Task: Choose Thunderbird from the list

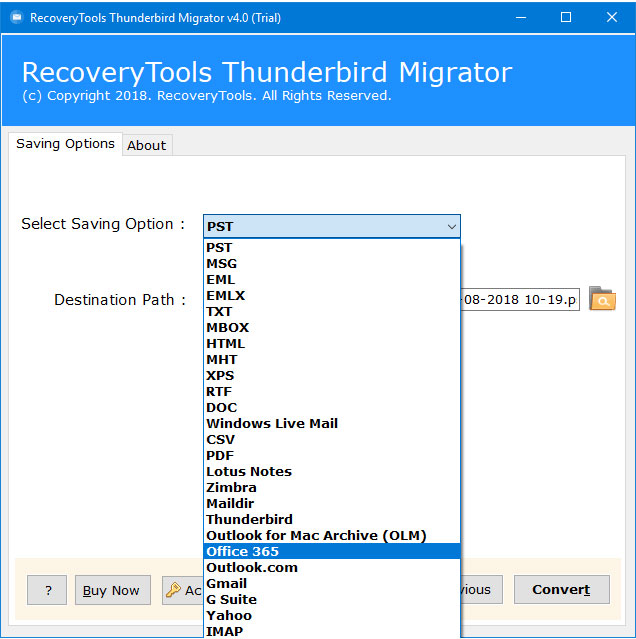Action: (x=332, y=519)
